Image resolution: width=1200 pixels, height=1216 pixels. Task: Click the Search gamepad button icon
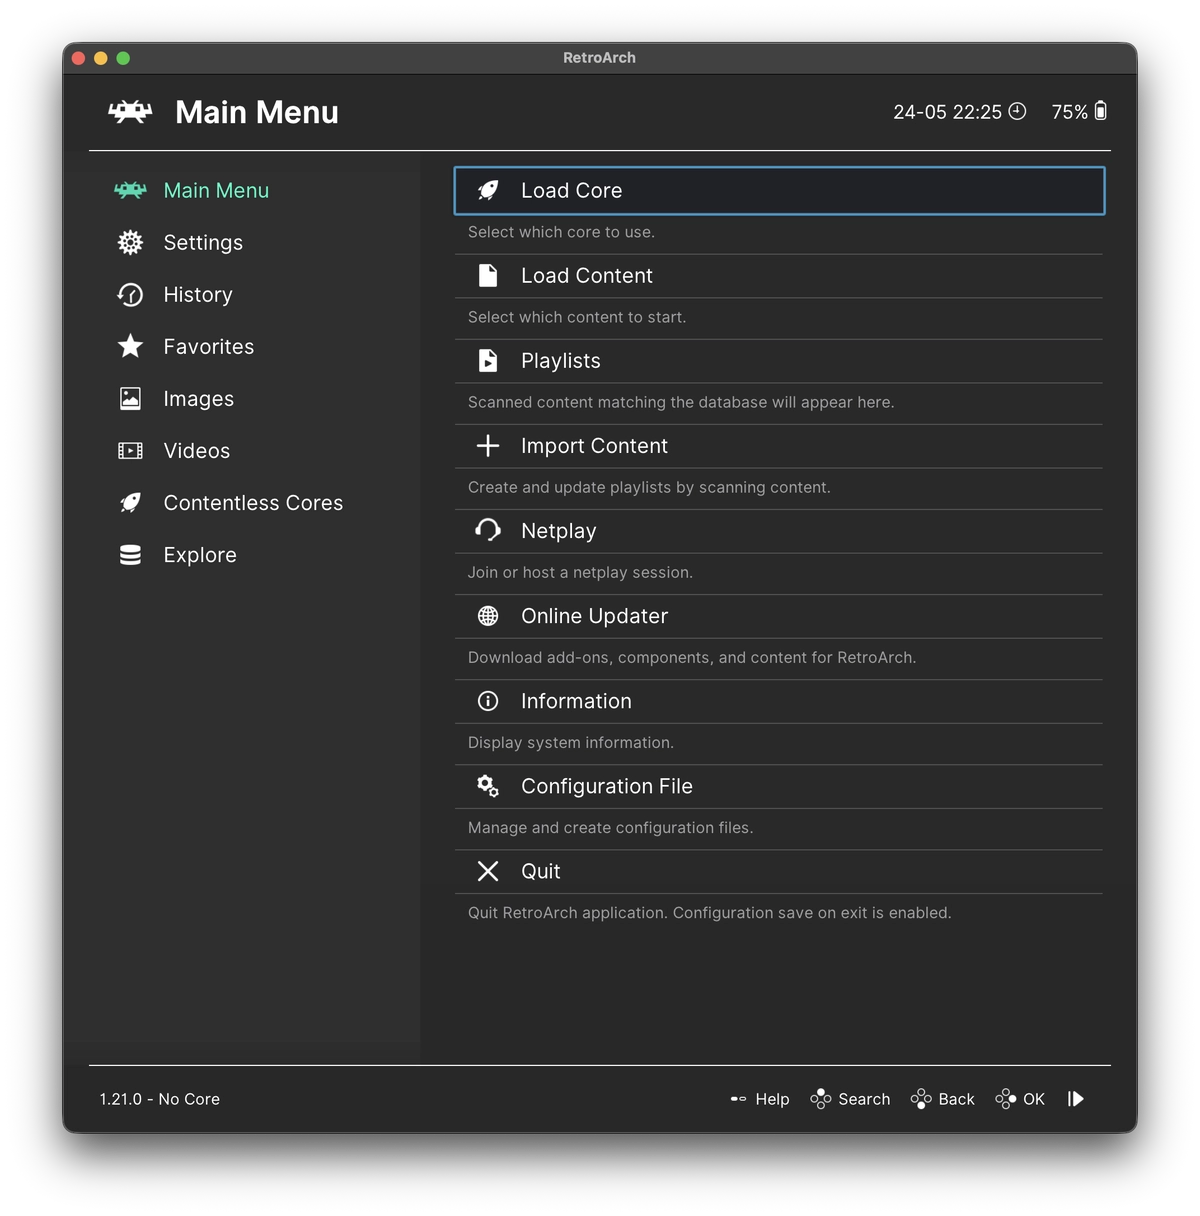pos(821,1099)
